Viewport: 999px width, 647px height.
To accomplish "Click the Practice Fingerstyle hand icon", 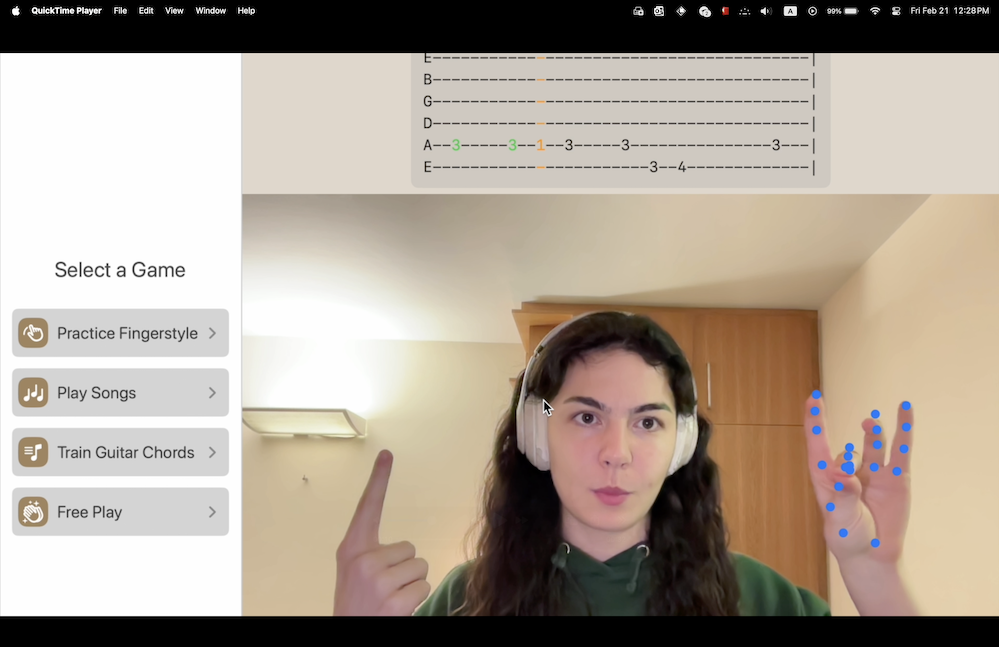I will (x=33, y=333).
